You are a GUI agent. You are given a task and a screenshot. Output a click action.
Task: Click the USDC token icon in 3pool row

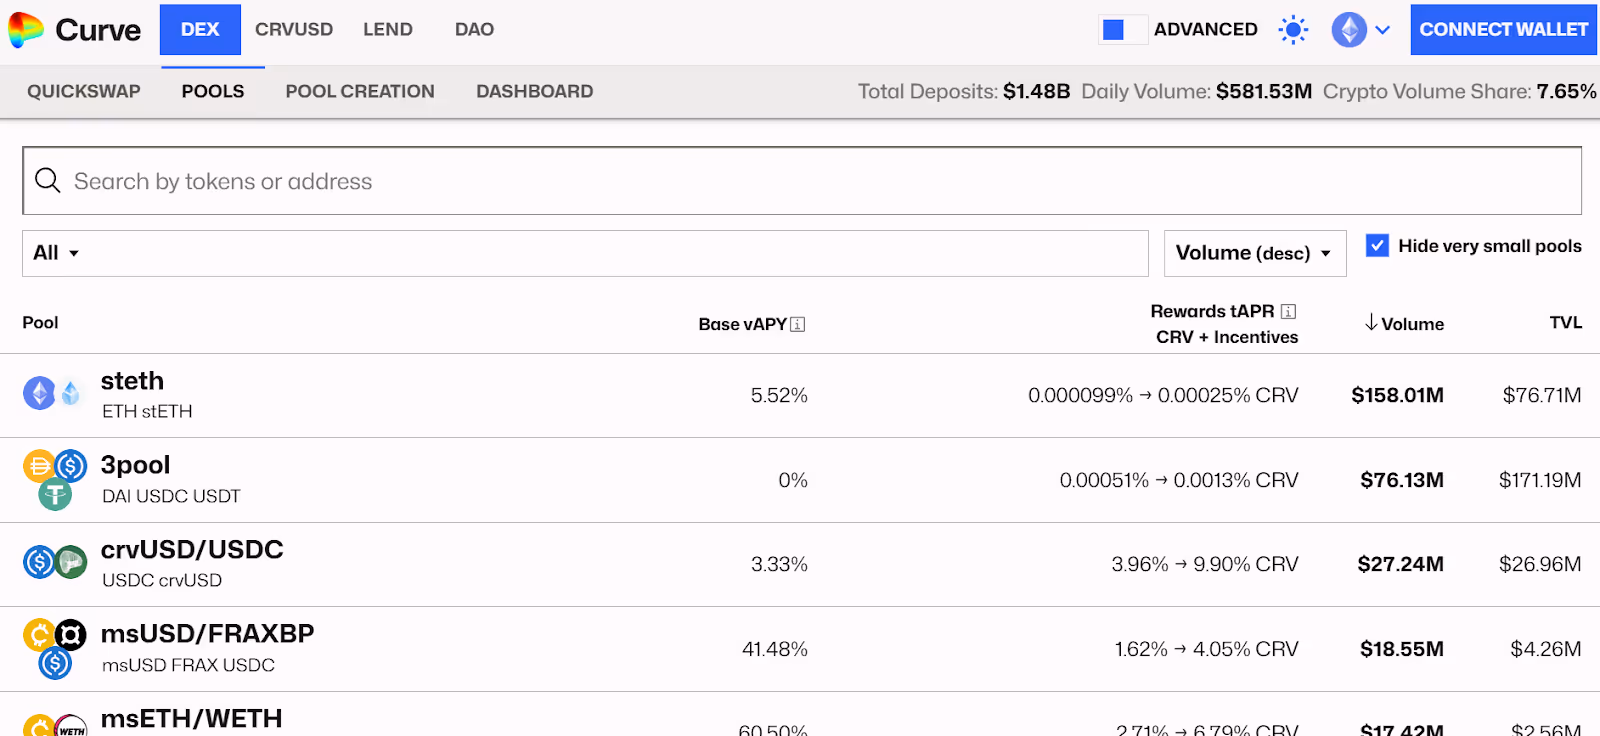tap(70, 465)
